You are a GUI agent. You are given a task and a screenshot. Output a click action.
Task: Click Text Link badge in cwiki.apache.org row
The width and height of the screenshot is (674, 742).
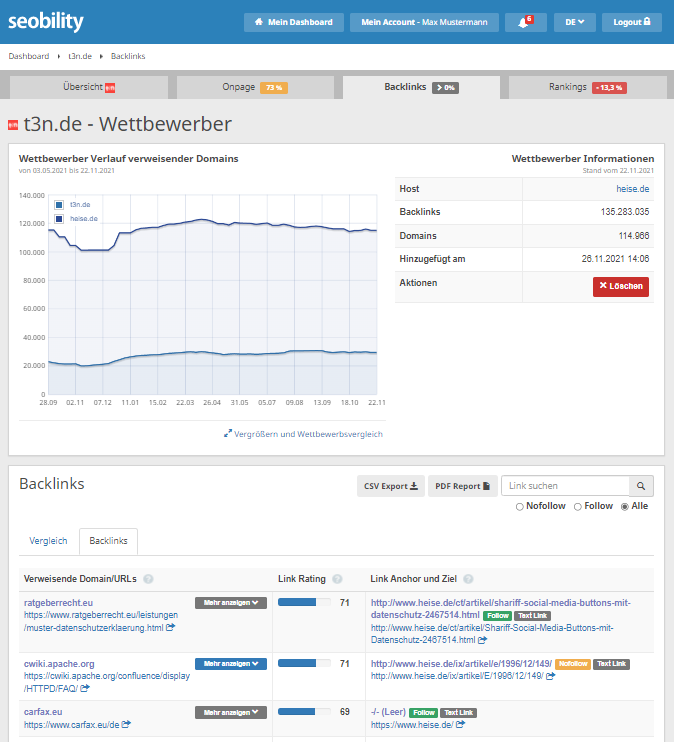tap(612, 664)
